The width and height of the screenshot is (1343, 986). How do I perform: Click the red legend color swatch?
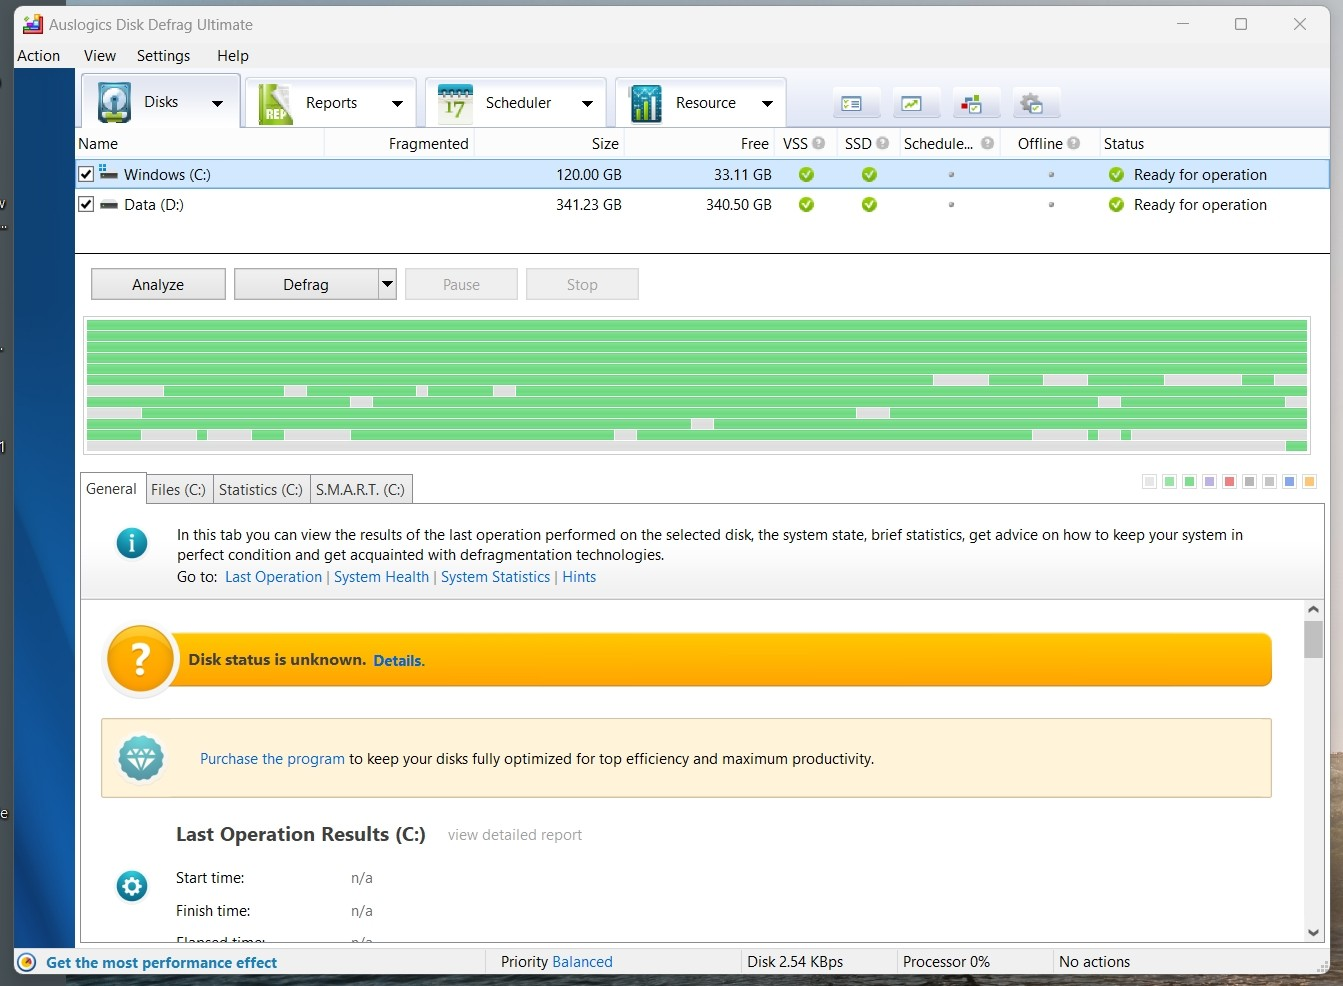[x=1229, y=482]
